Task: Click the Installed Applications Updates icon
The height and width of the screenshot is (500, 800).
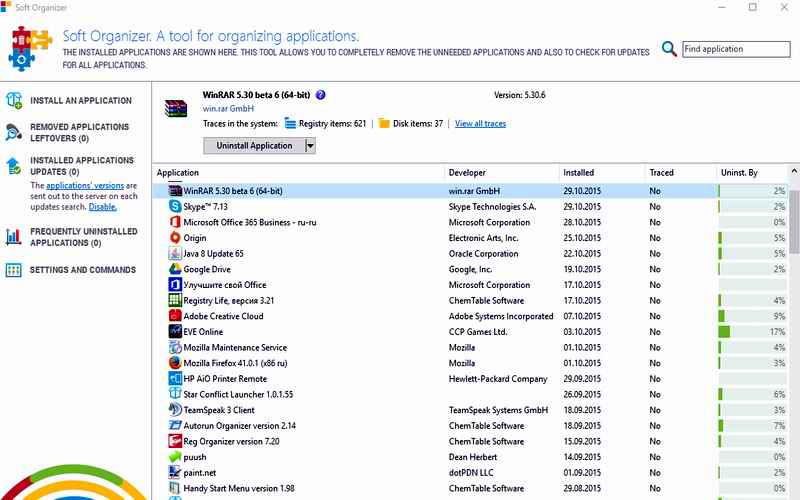Action: (14, 166)
